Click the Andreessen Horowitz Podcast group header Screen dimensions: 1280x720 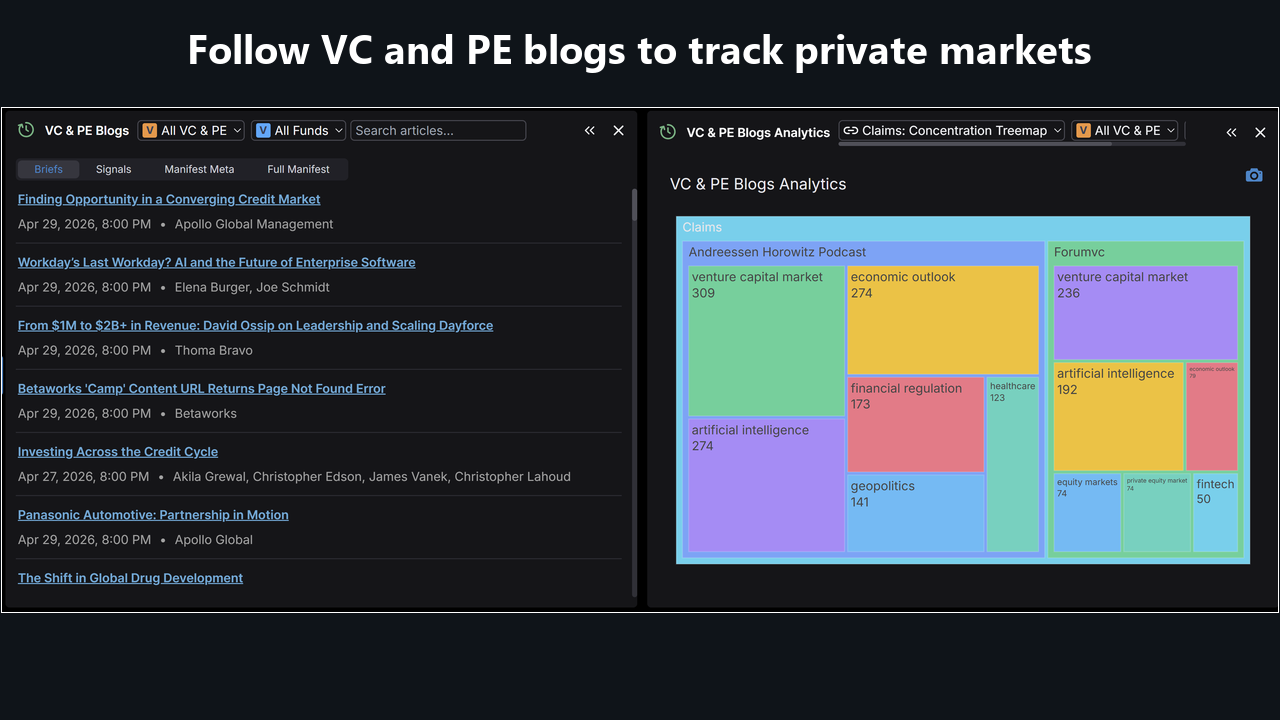pyautogui.click(x=777, y=252)
